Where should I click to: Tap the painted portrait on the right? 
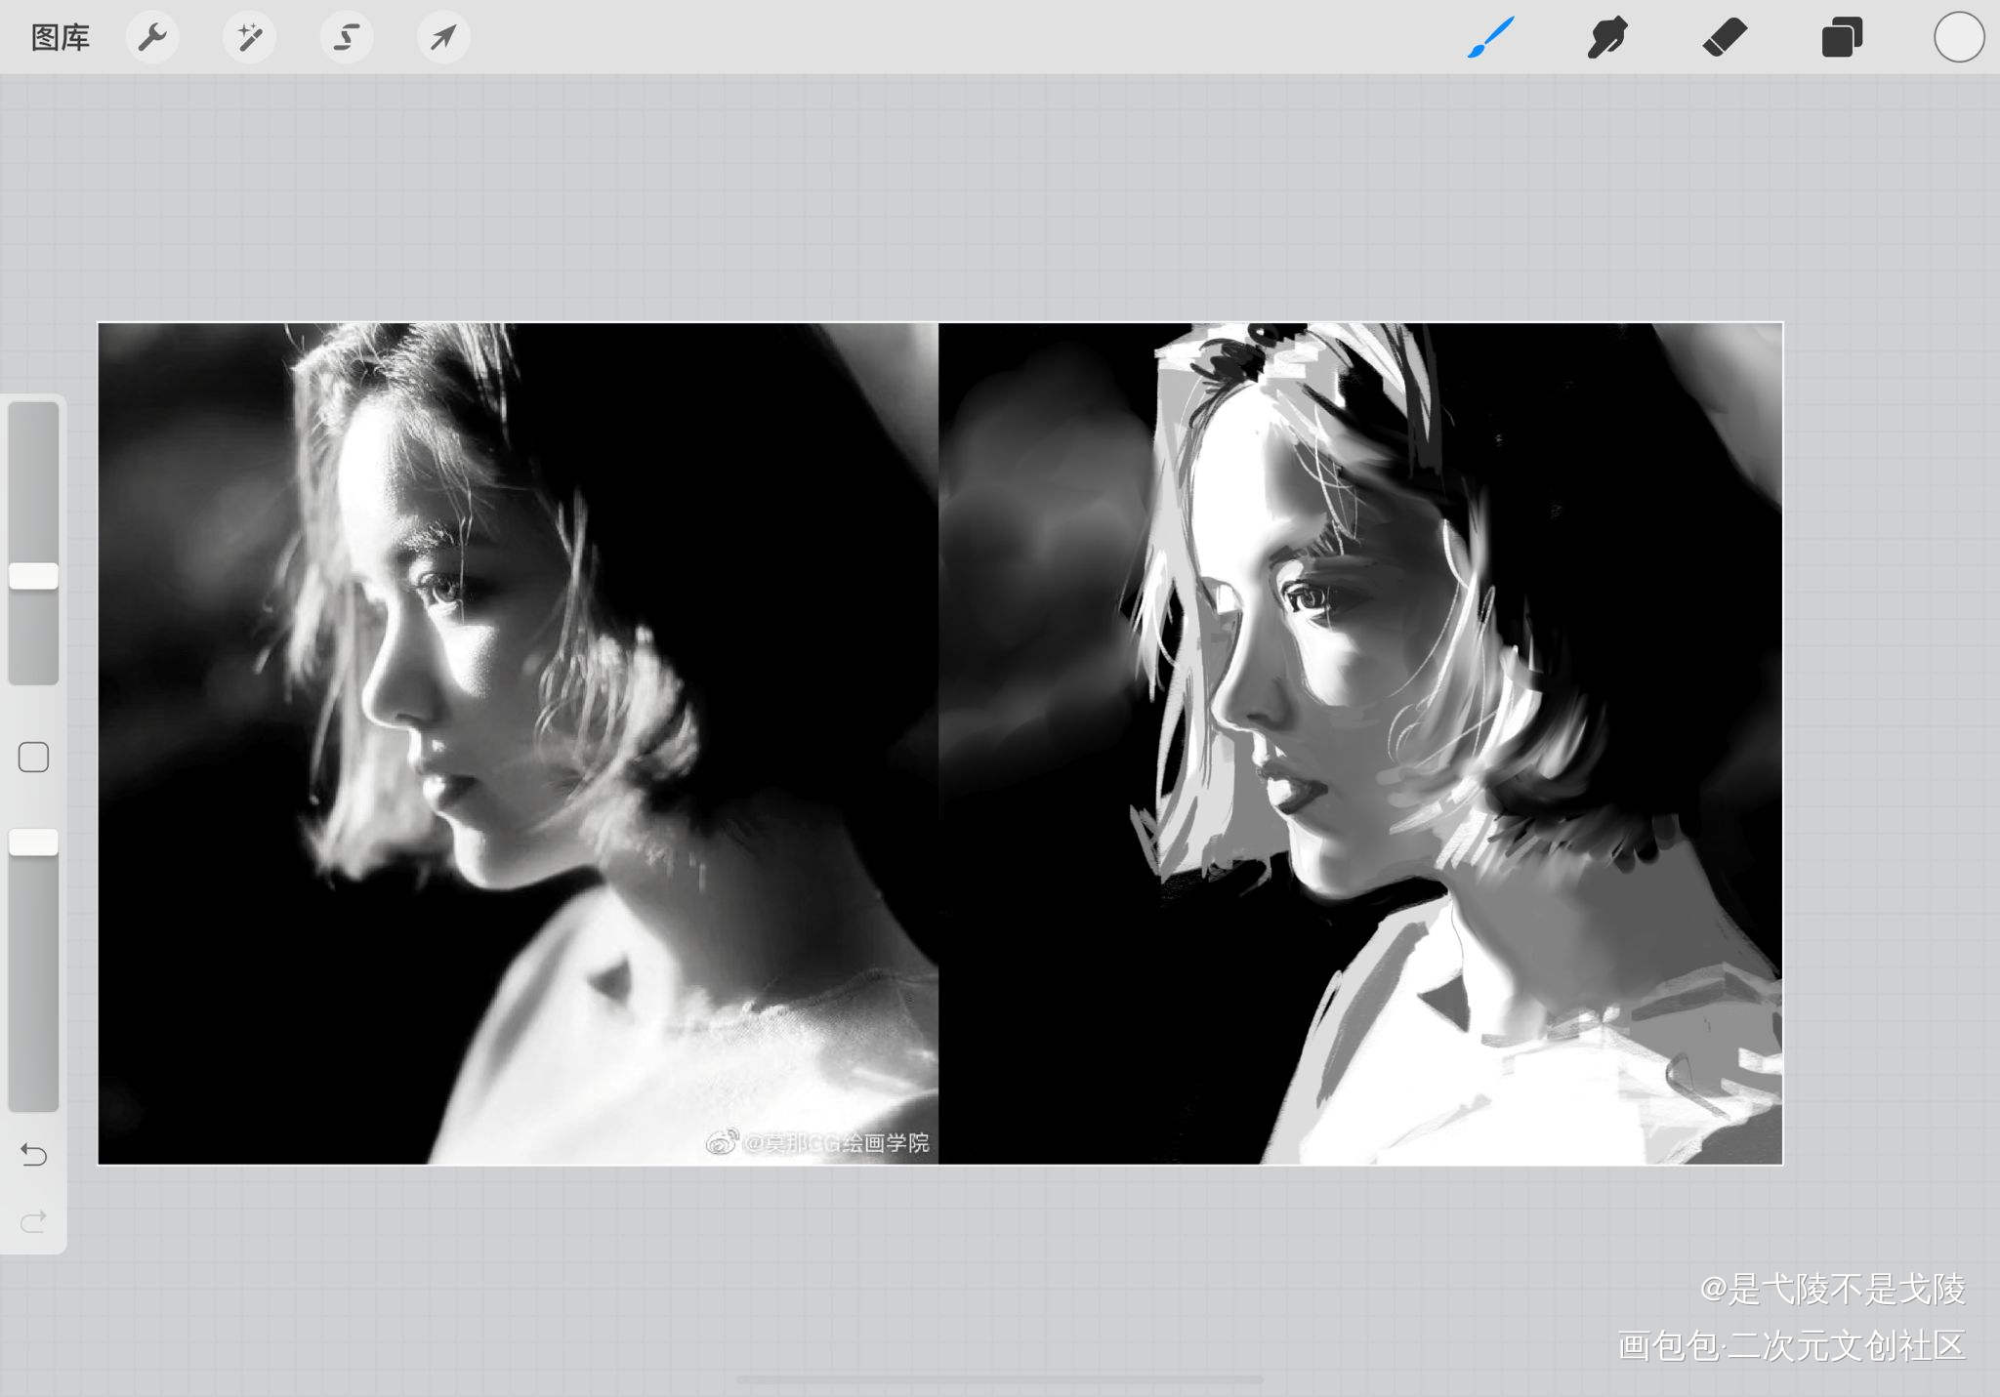[x=1360, y=743]
